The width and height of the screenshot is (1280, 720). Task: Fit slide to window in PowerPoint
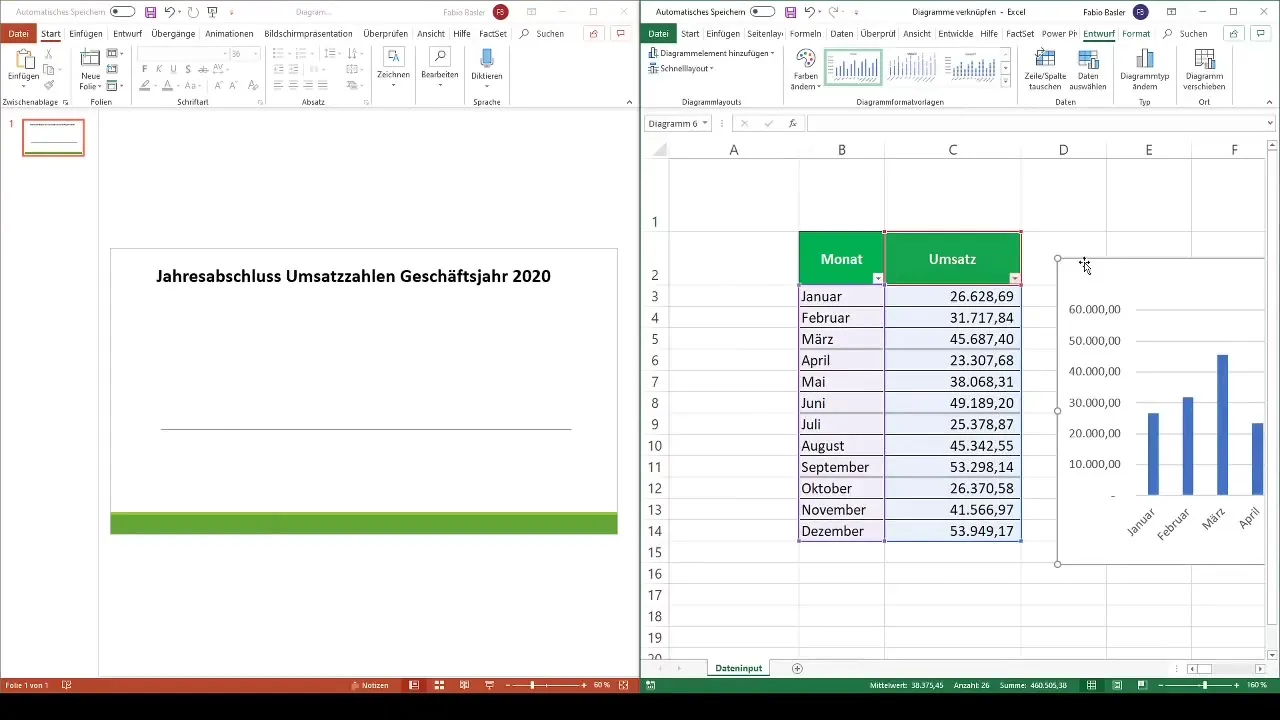[x=624, y=685]
